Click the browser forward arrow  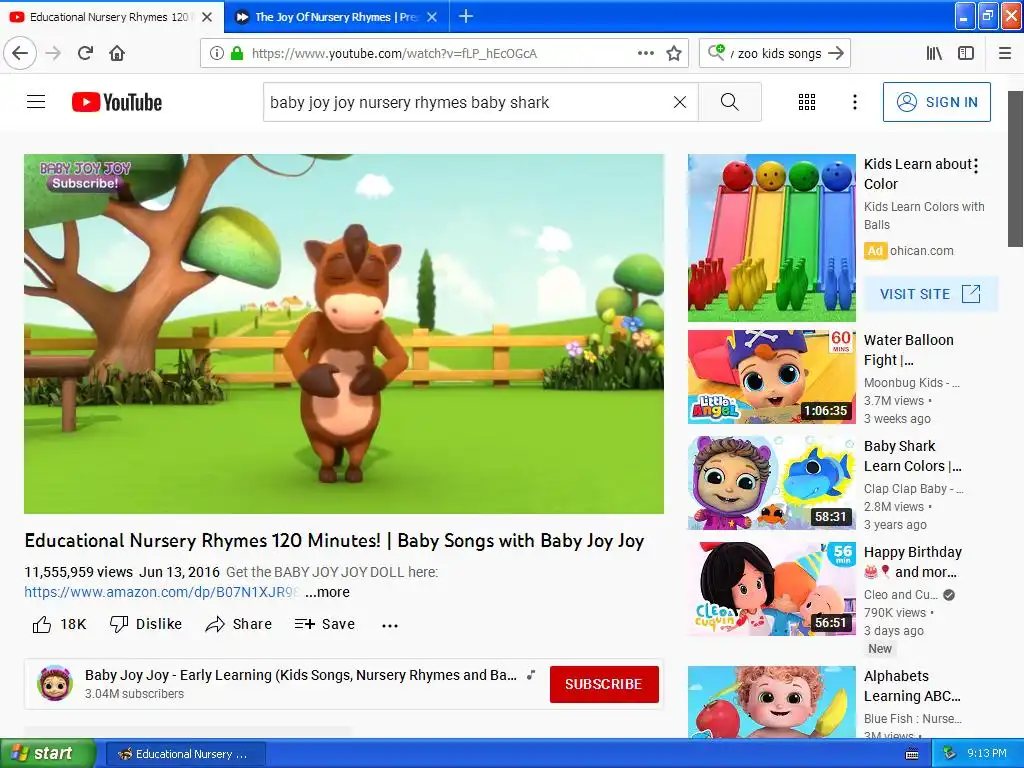pyautogui.click(x=54, y=53)
